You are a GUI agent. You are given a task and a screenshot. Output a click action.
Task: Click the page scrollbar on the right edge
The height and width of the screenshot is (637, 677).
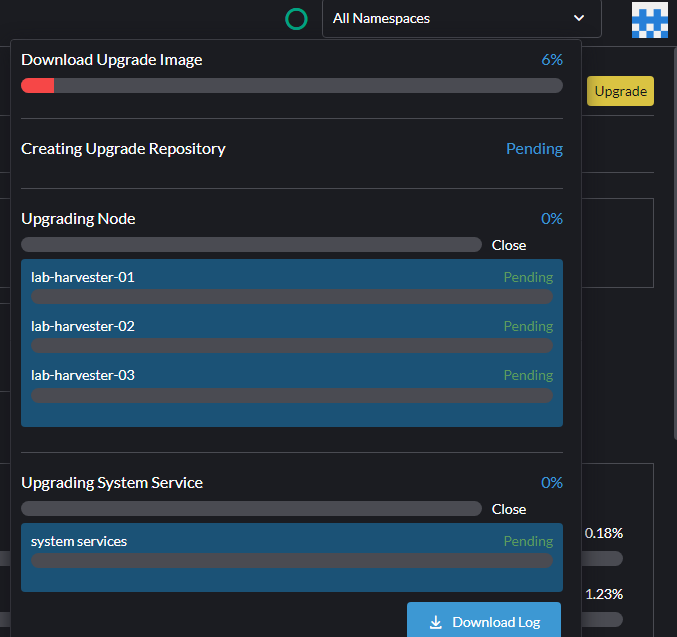coord(675,242)
